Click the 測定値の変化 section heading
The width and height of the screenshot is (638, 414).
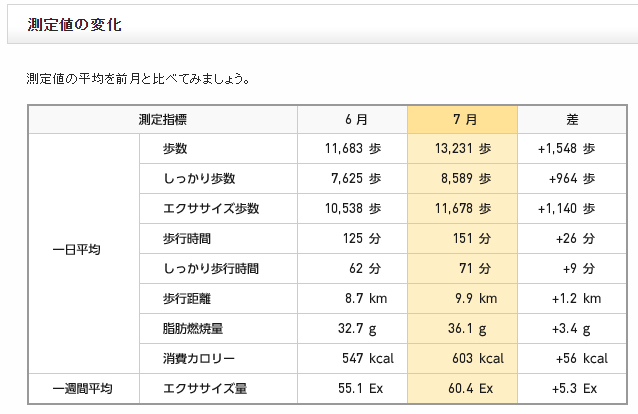pos(75,24)
